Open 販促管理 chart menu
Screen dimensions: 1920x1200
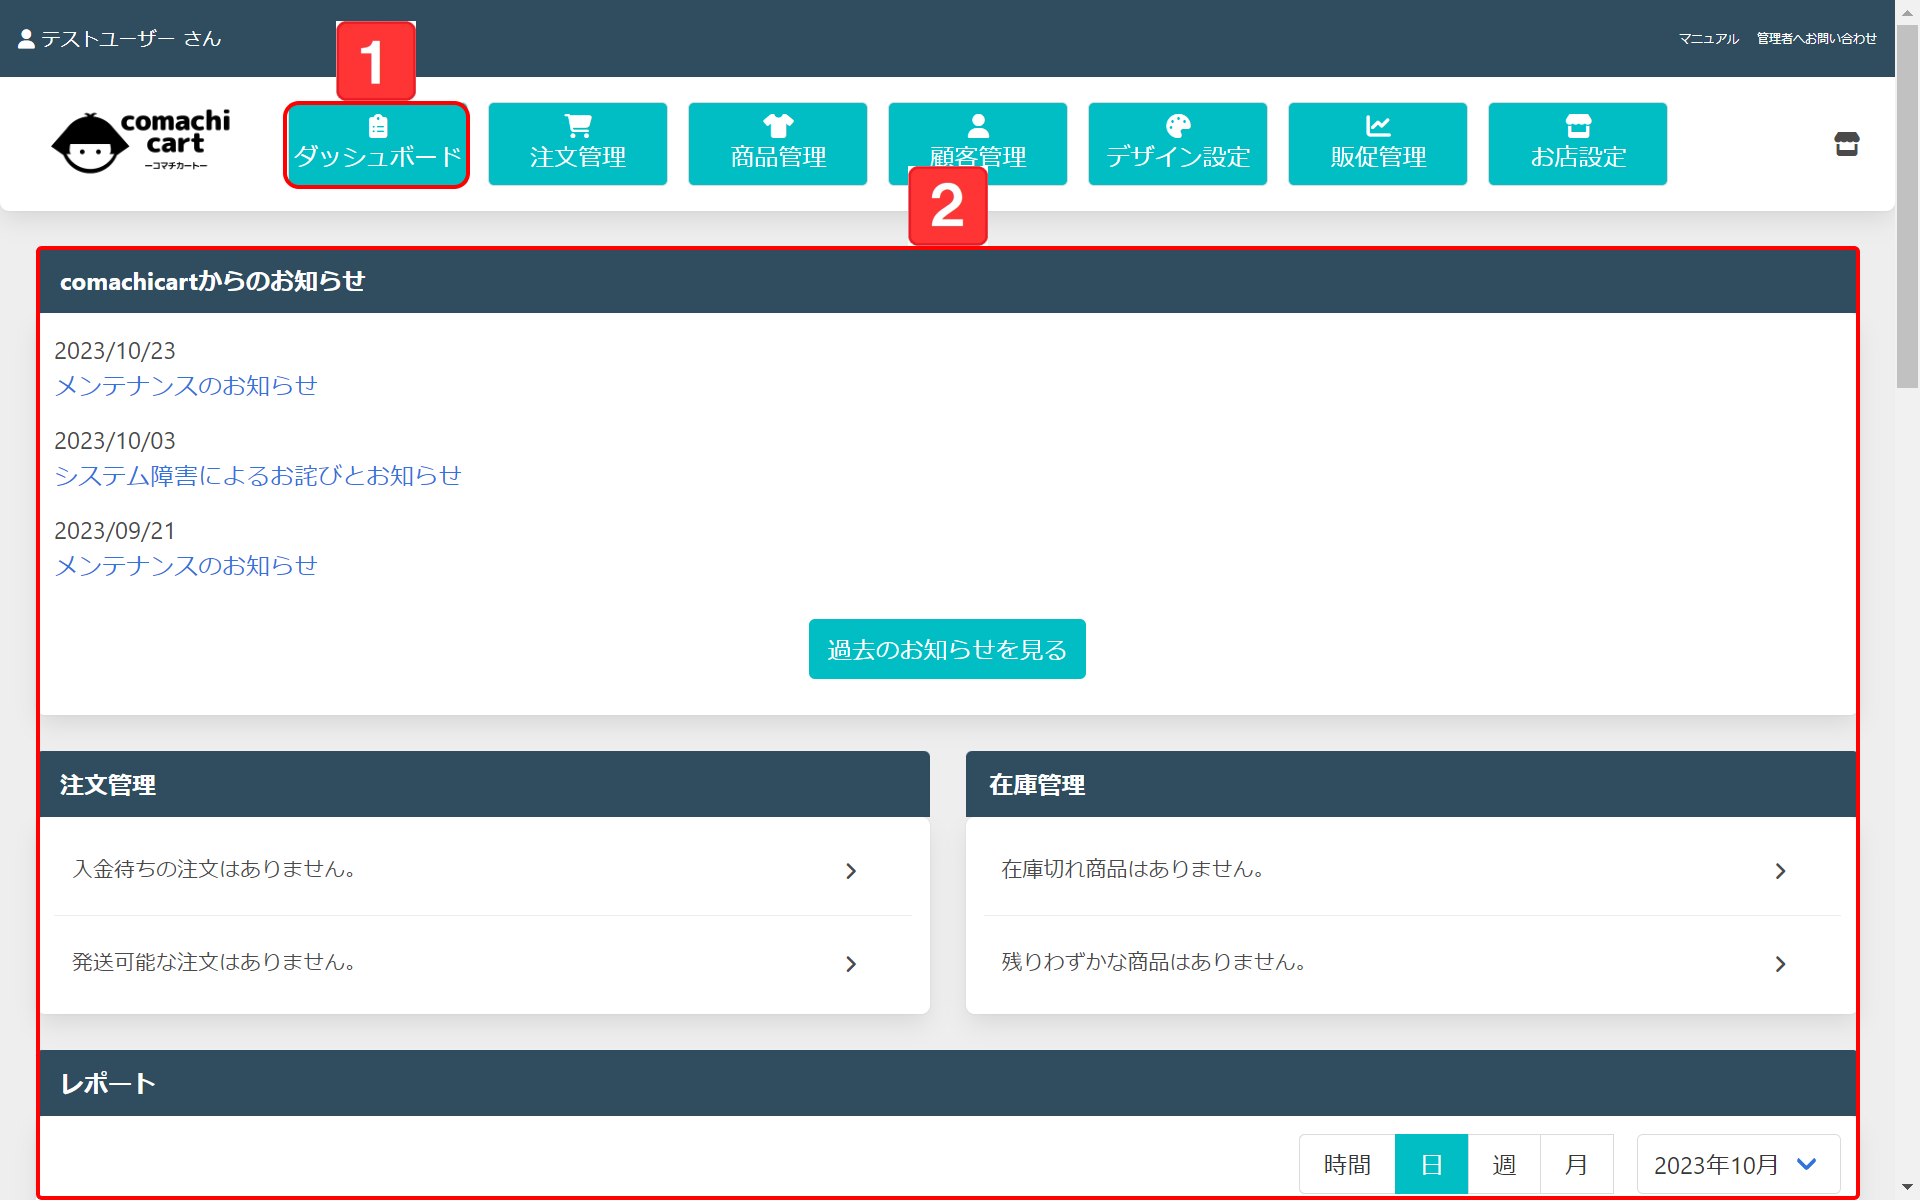(x=1378, y=144)
